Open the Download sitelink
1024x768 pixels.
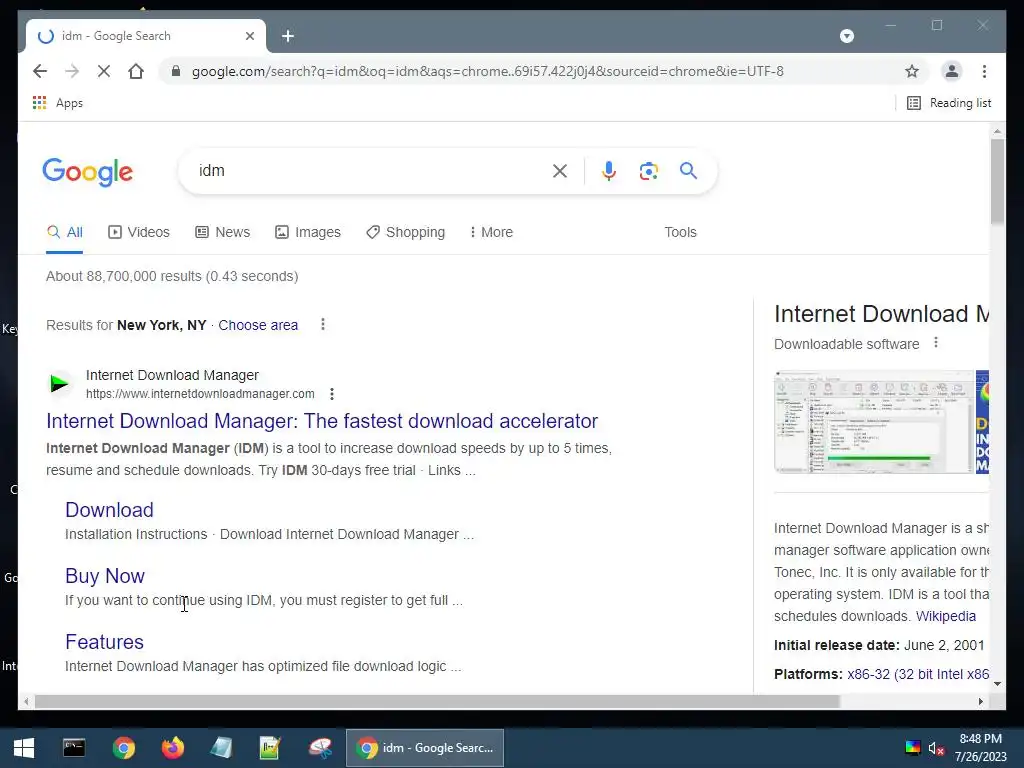click(x=109, y=510)
